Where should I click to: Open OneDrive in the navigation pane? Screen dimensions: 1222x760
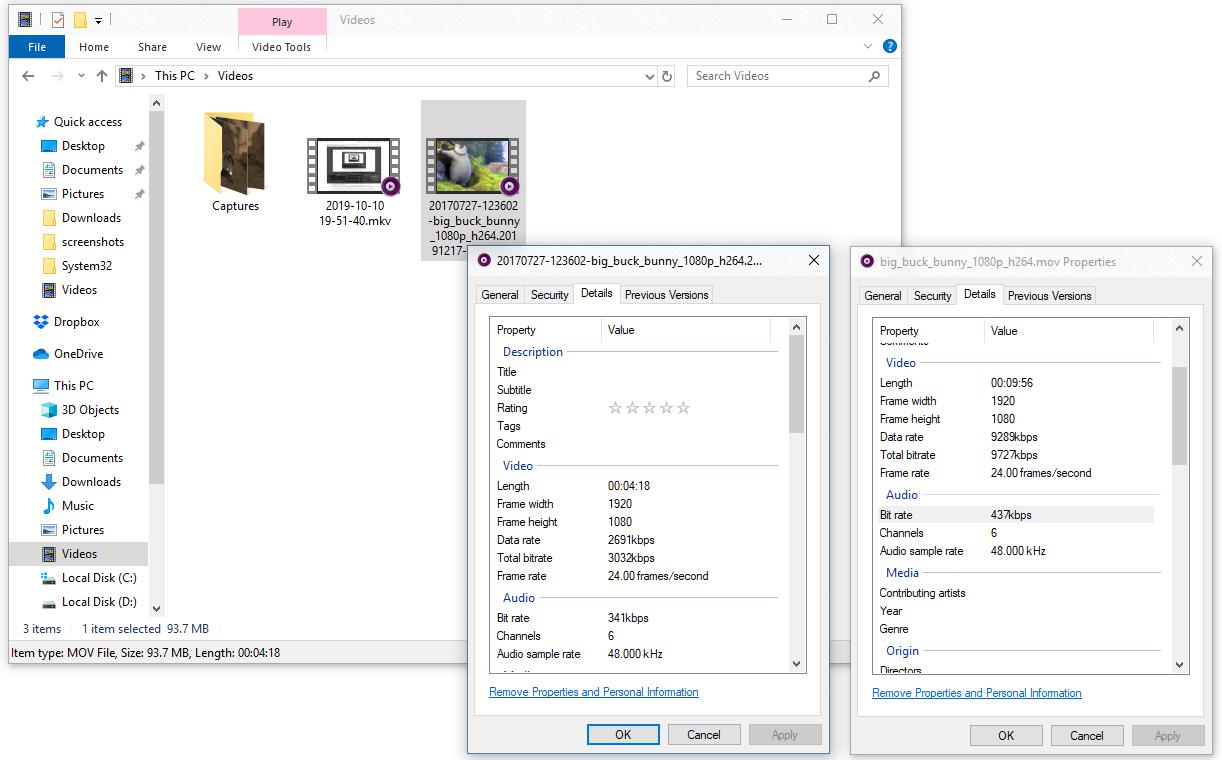[x=78, y=354]
